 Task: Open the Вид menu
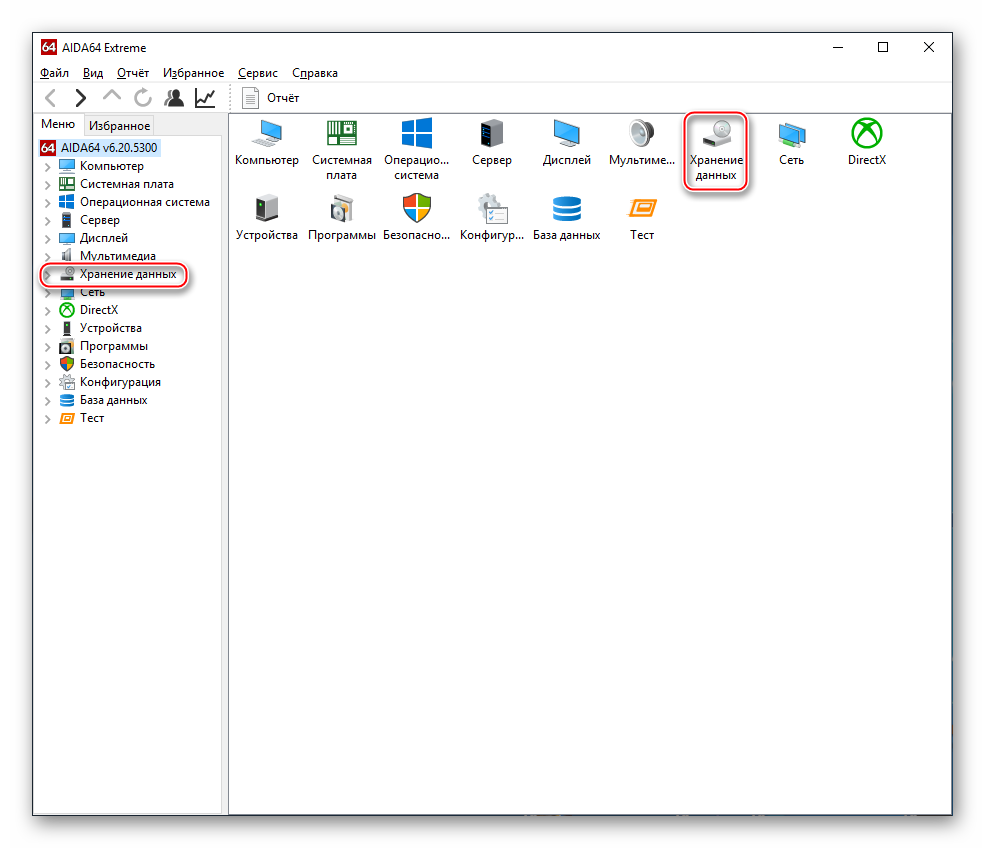pyautogui.click(x=93, y=73)
